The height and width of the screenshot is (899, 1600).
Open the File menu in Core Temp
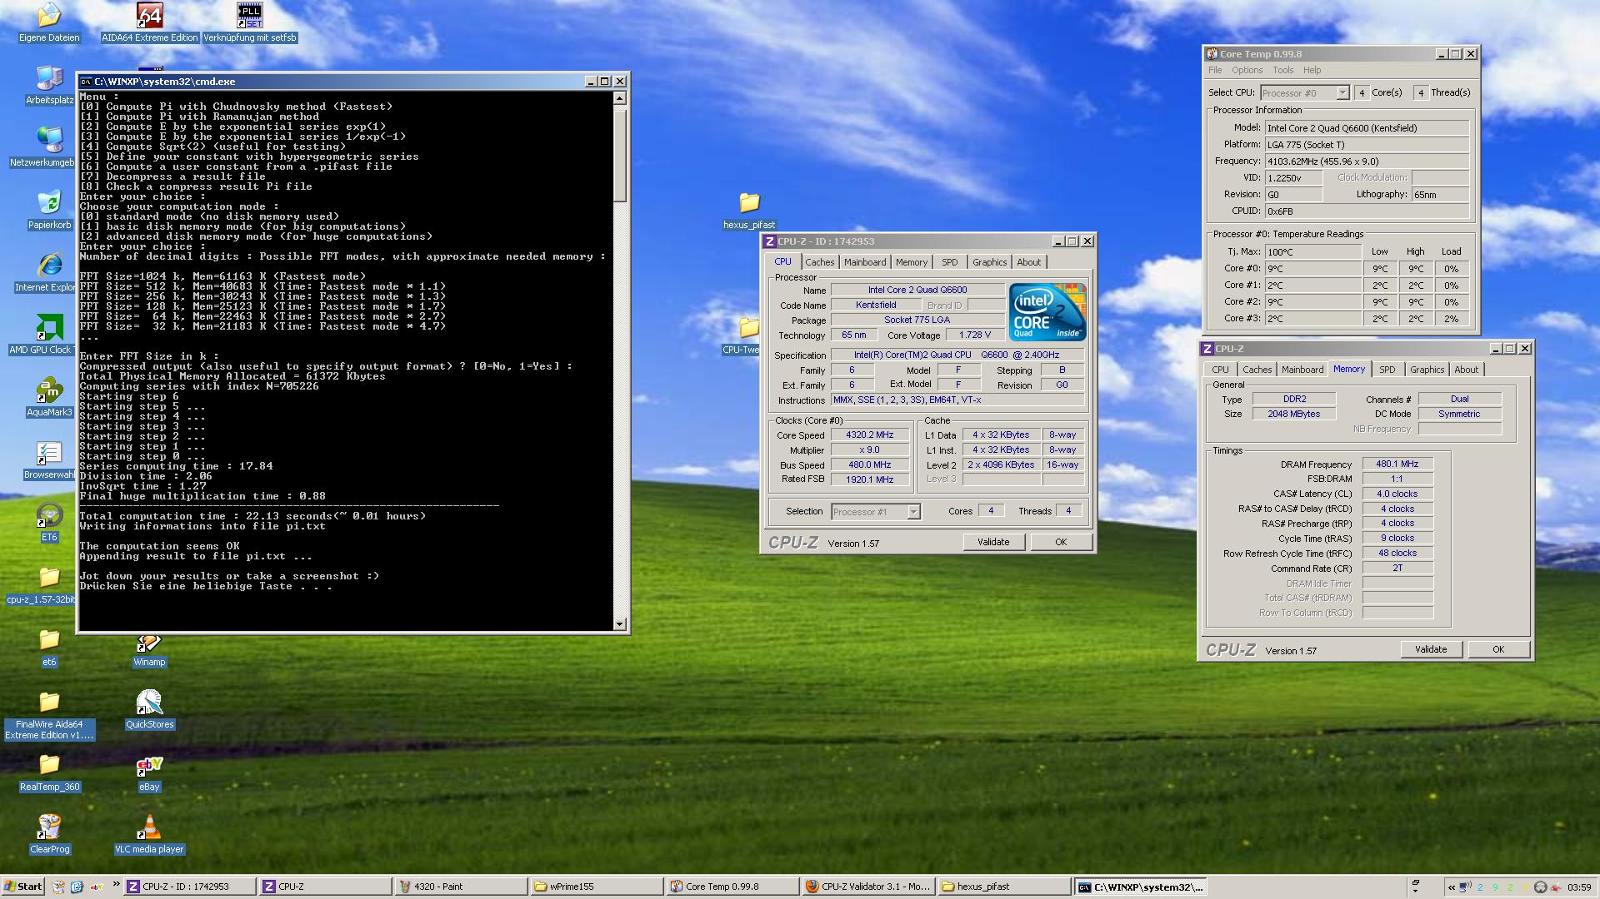tap(1215, 70)
